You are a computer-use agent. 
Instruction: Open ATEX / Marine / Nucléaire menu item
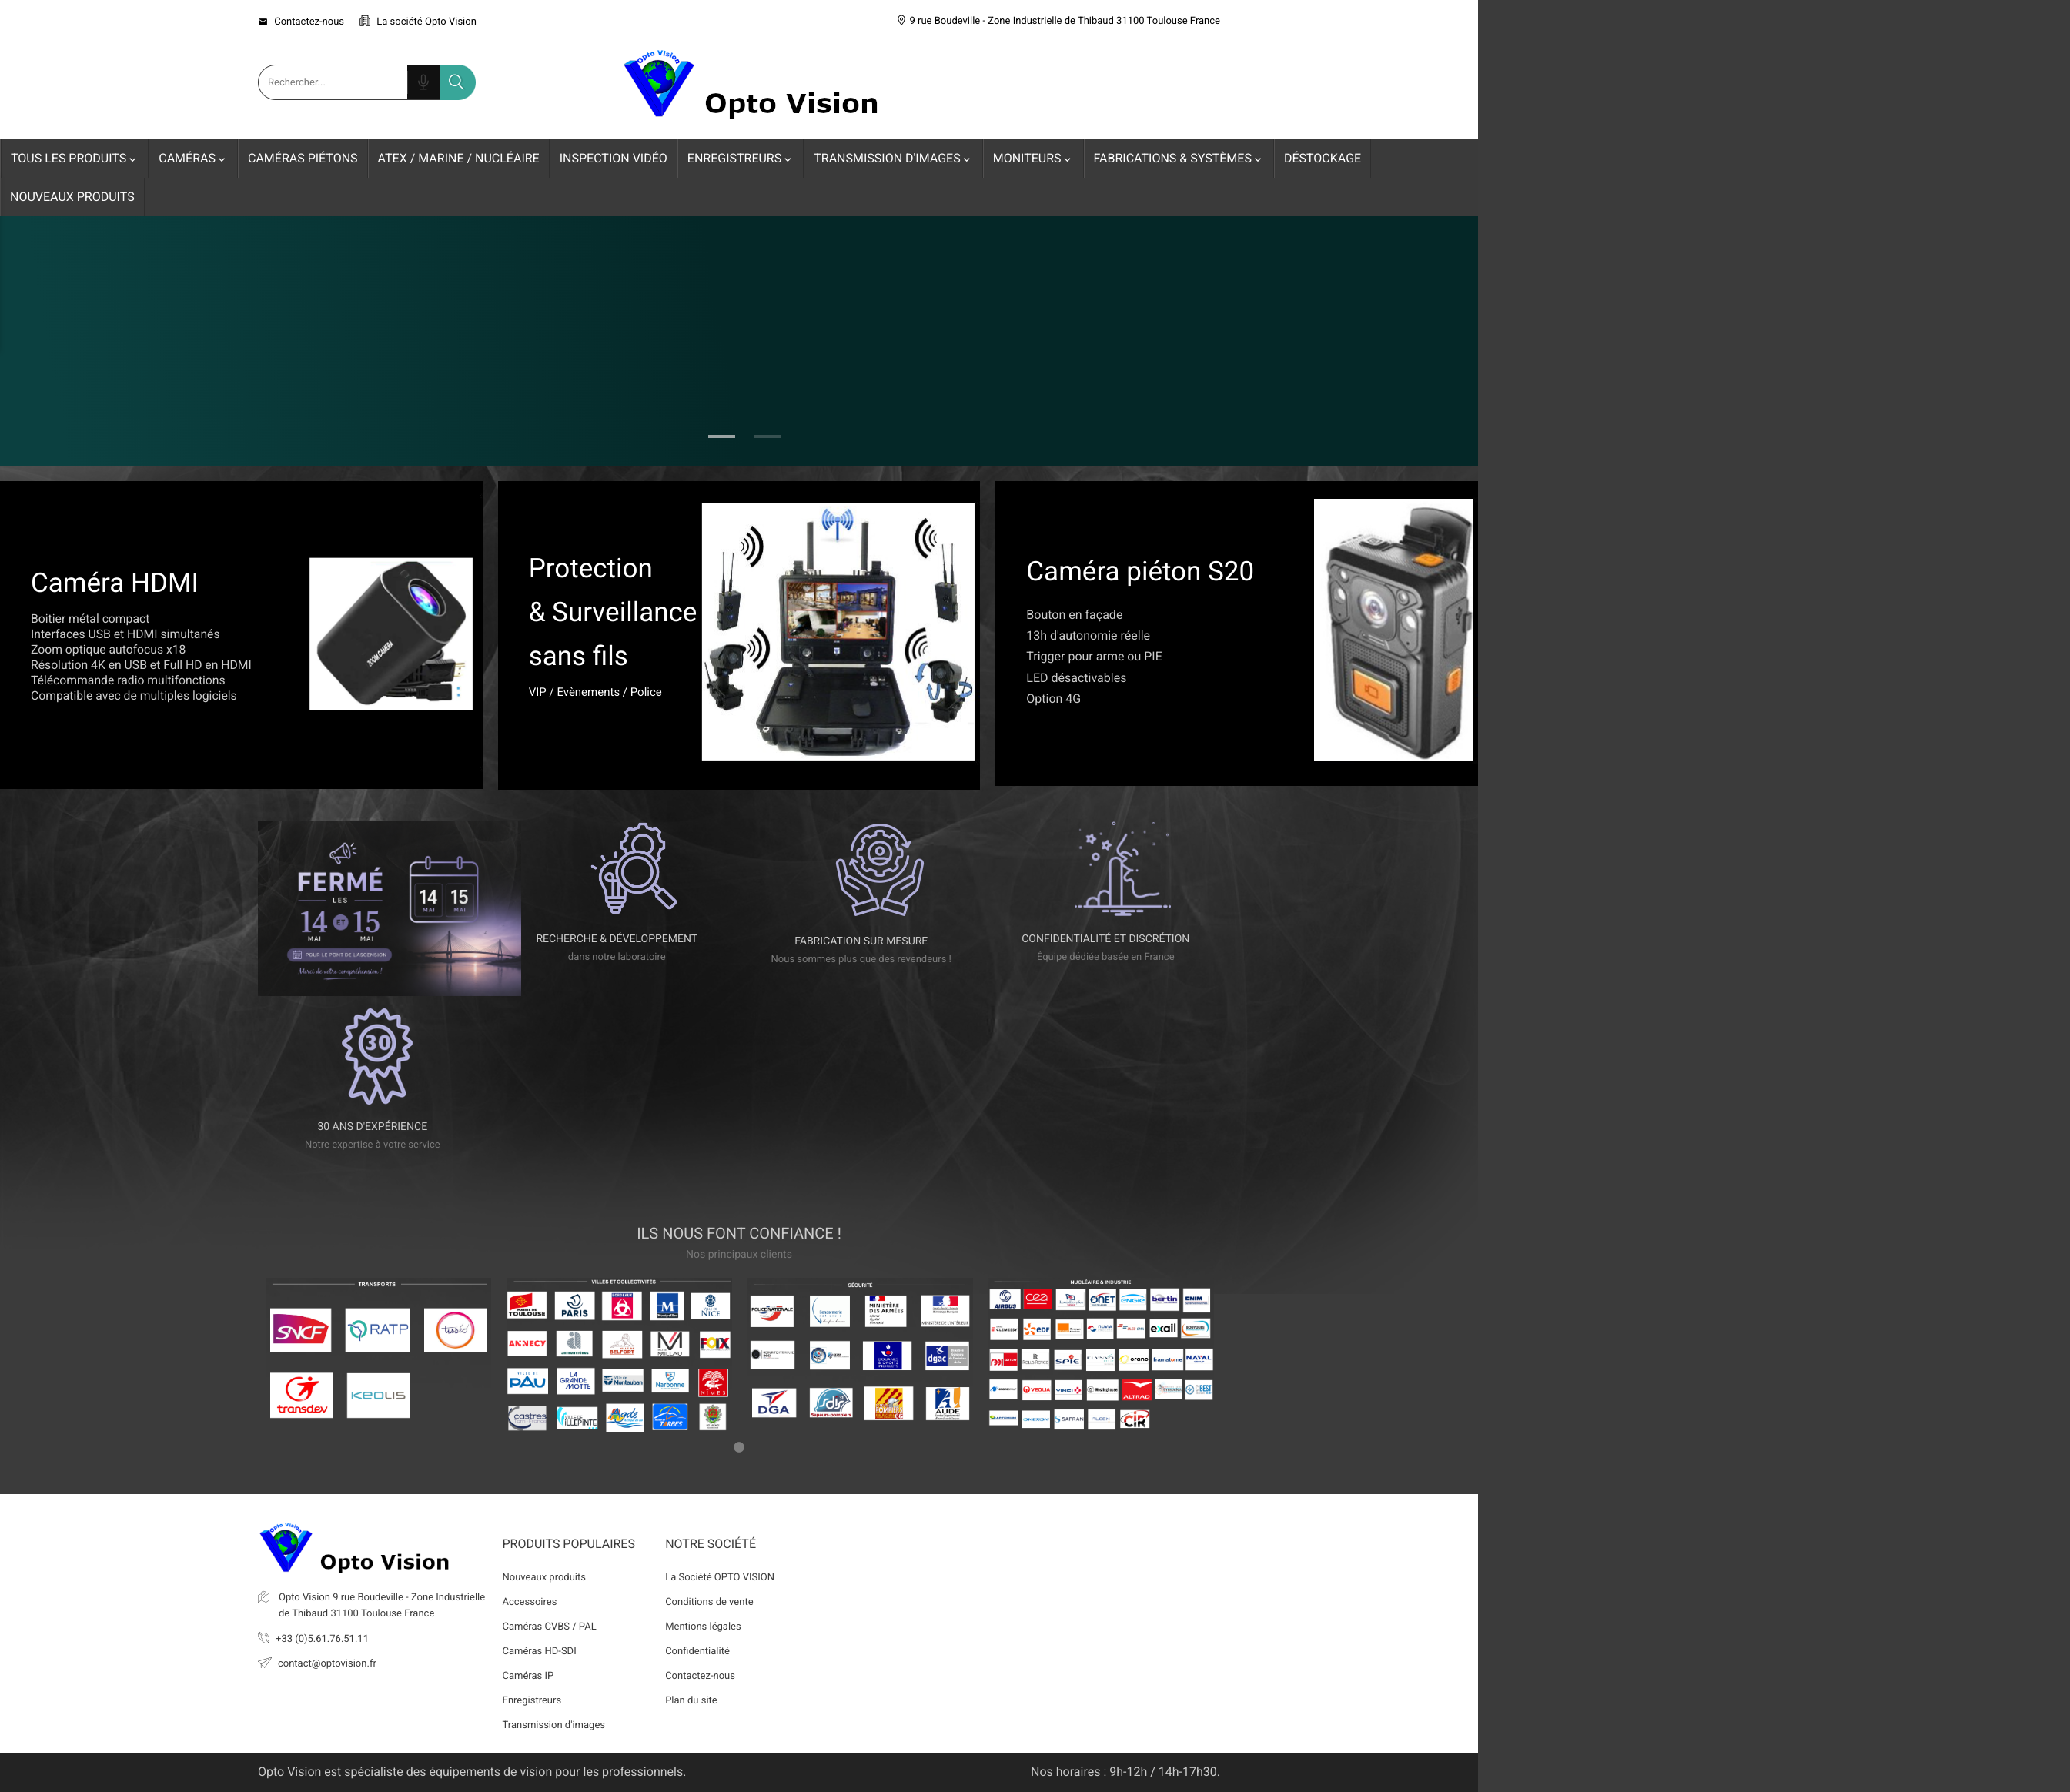click(x=458, y=158)
